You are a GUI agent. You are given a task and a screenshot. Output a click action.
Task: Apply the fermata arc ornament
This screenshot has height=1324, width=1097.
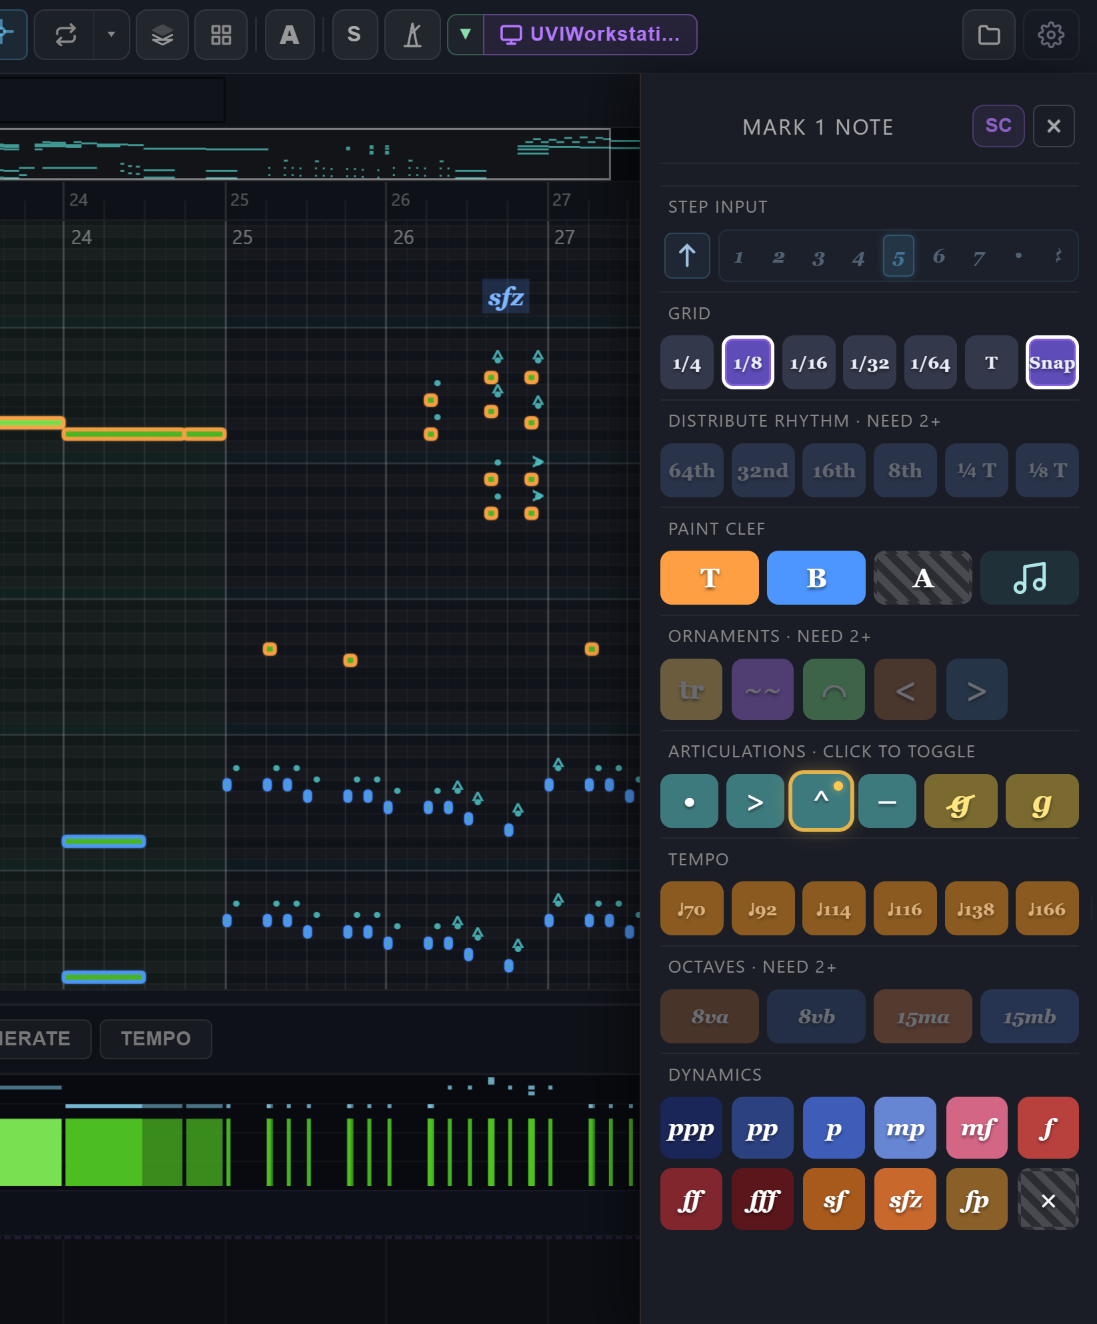click(834, 690)
